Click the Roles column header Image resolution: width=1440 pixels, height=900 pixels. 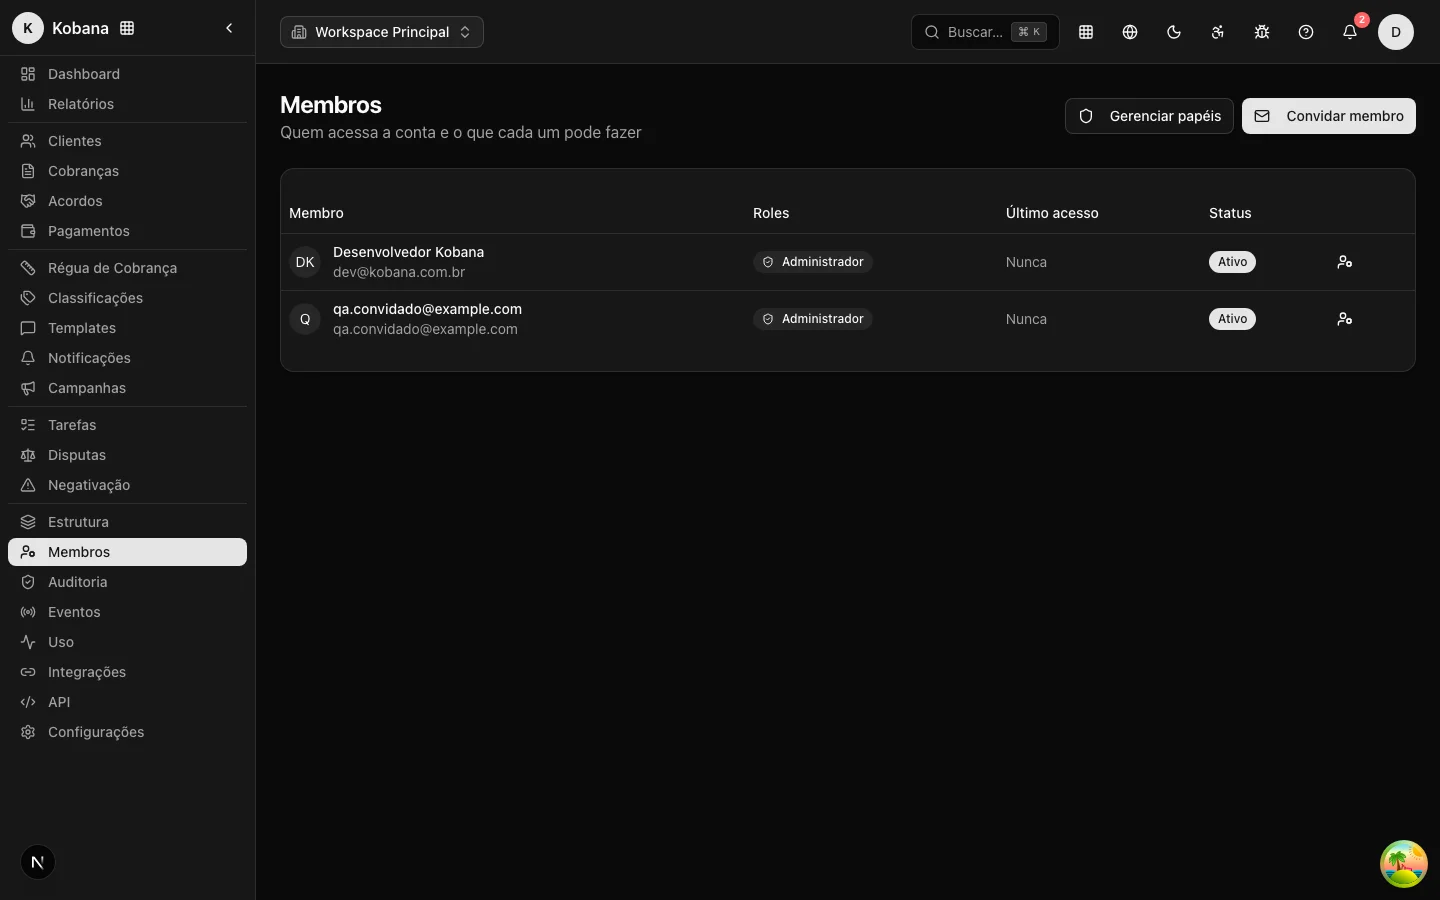771,213
